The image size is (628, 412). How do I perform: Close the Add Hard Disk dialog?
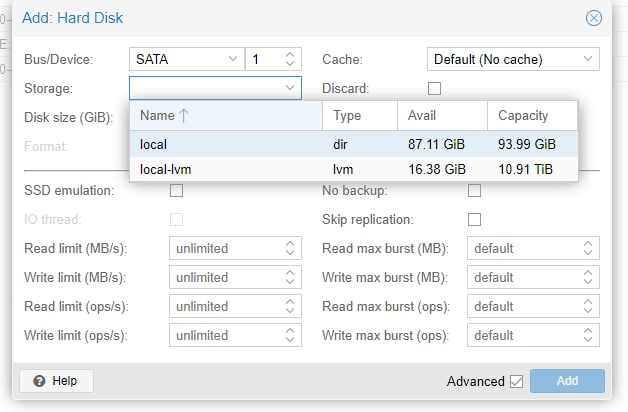point(594,18)
